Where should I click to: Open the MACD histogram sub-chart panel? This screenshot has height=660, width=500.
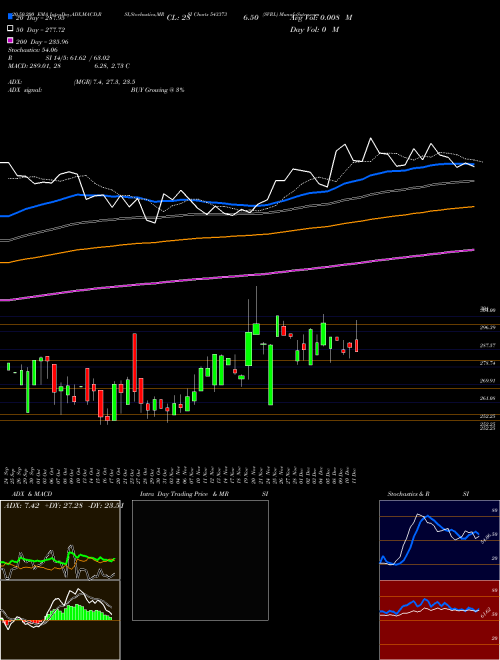[60, 620]
